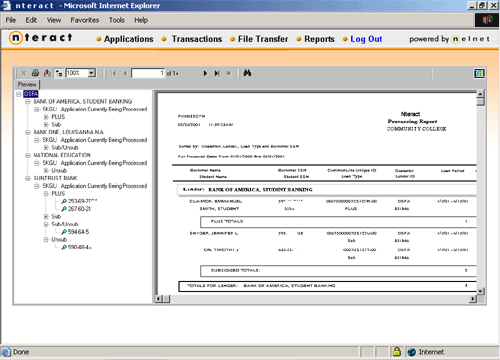Open the magnifier entry 594-64-5 in the tree
The height and width of the screenshot is (360, 500).
click(x=75, y=232)
